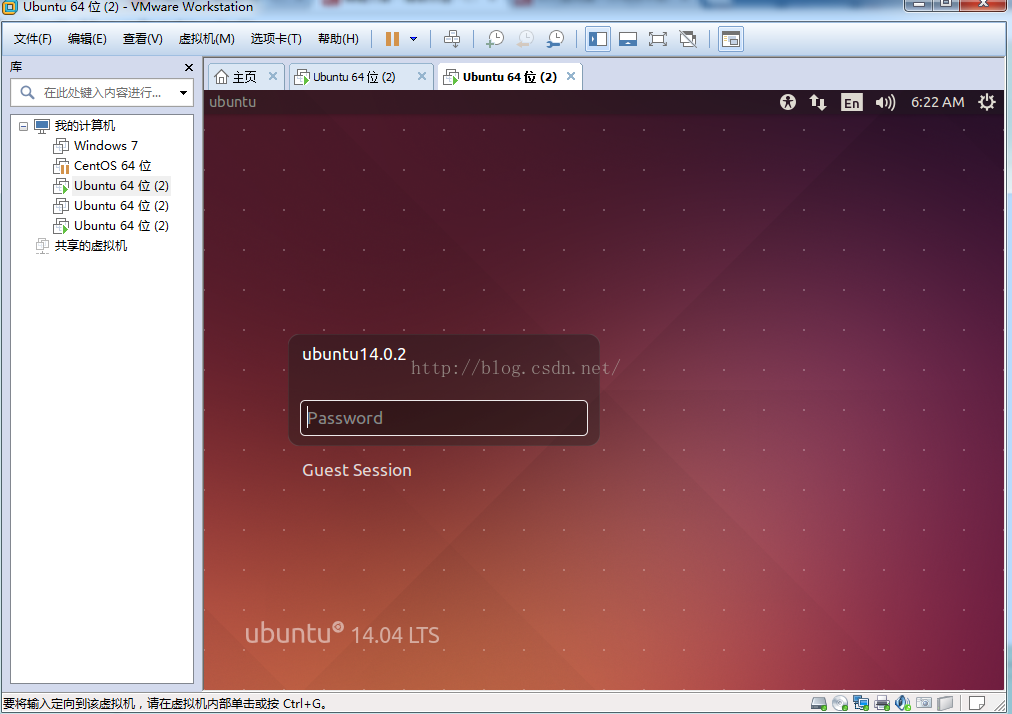Image resolution: width=1012 pixels, height=714 pixels.
Task: Select the CentOS 64 位 virtual machine
Action: (113, 165)
